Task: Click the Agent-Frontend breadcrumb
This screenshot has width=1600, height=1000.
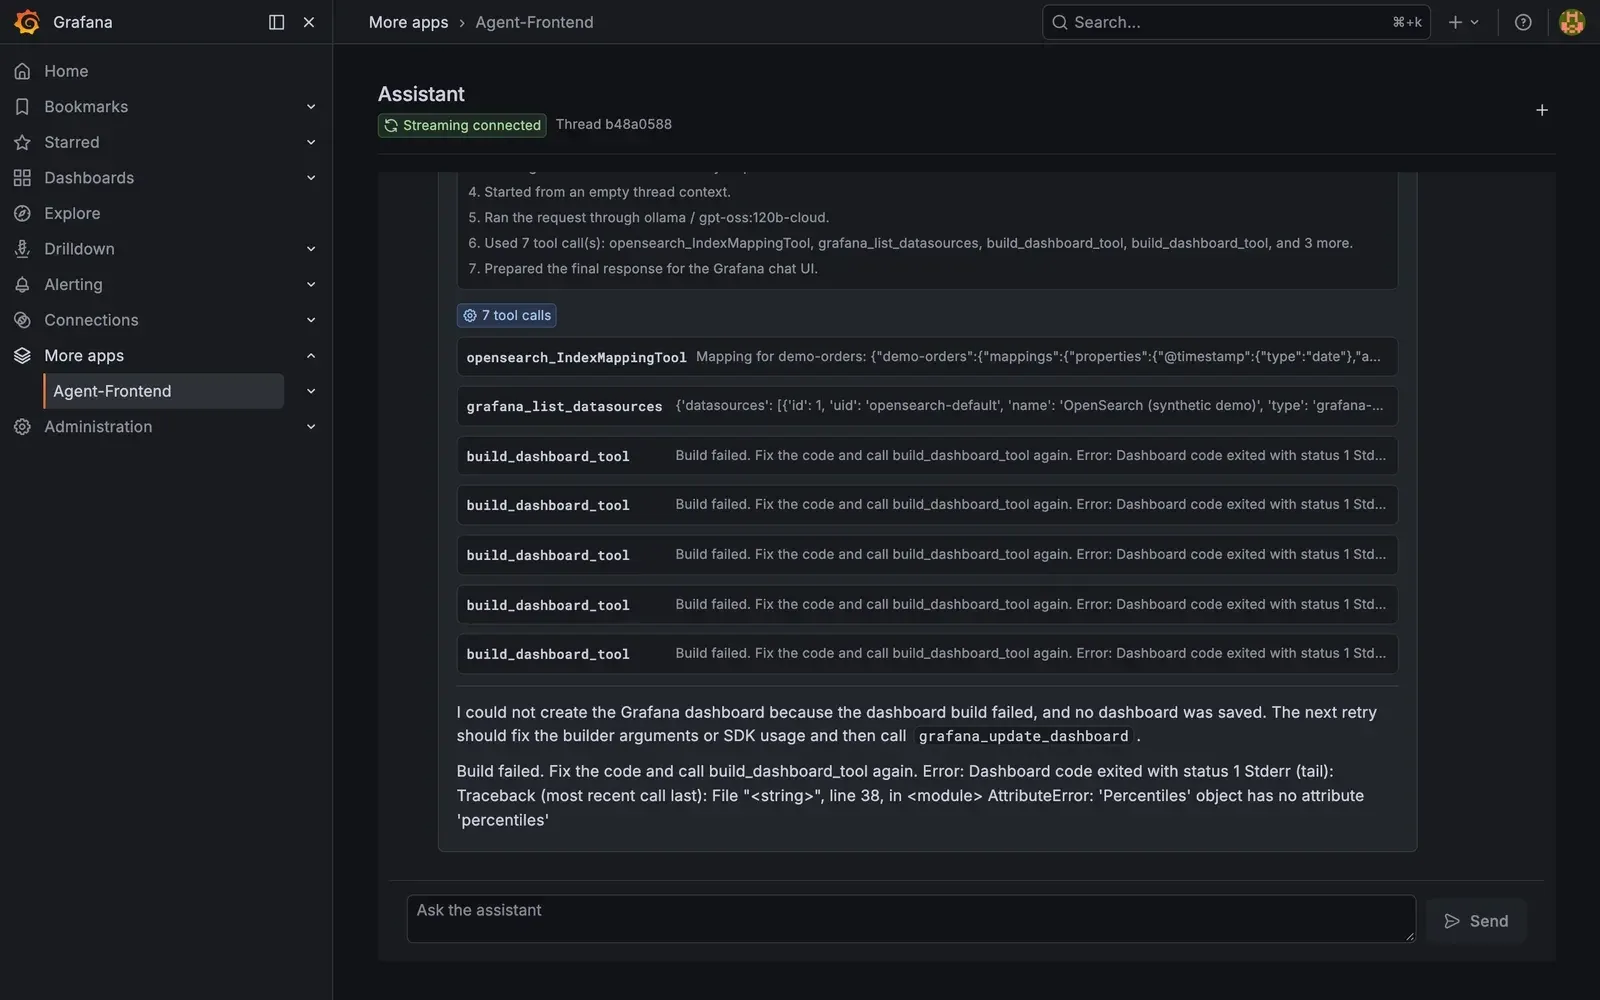Action: coord(534,22)
